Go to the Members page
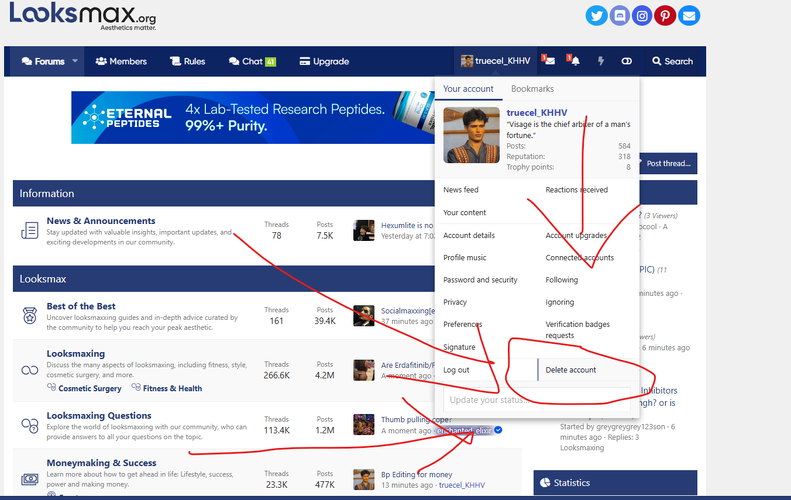This screenshot has height=500, width=791. coord(121,61)
